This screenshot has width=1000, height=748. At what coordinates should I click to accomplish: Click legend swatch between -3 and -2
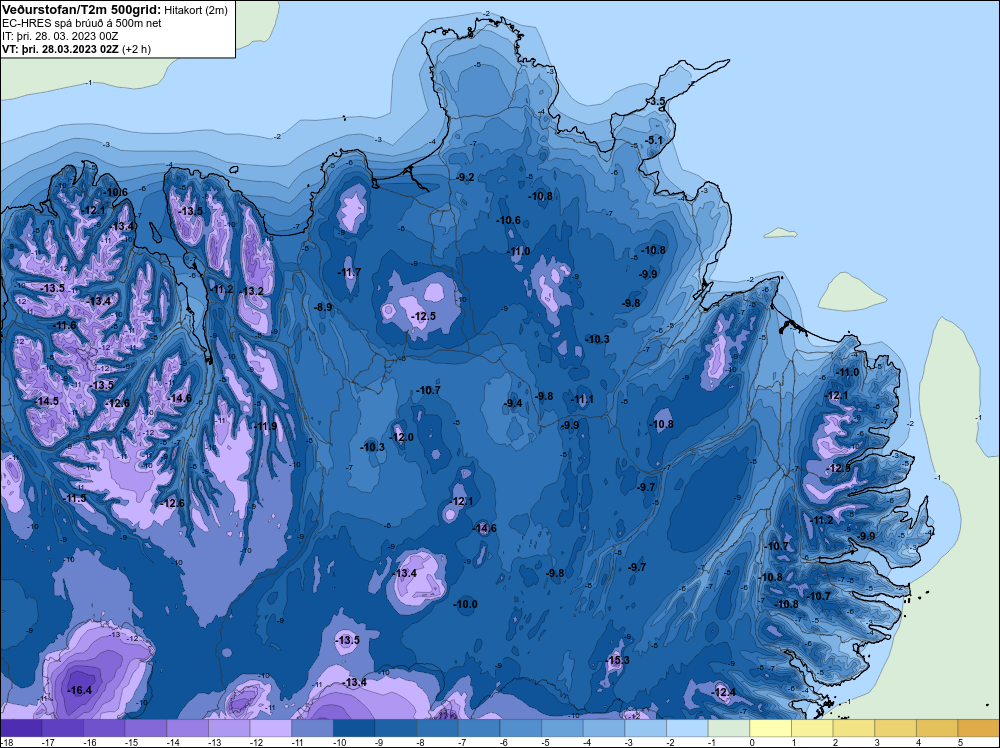click(646, 728)
